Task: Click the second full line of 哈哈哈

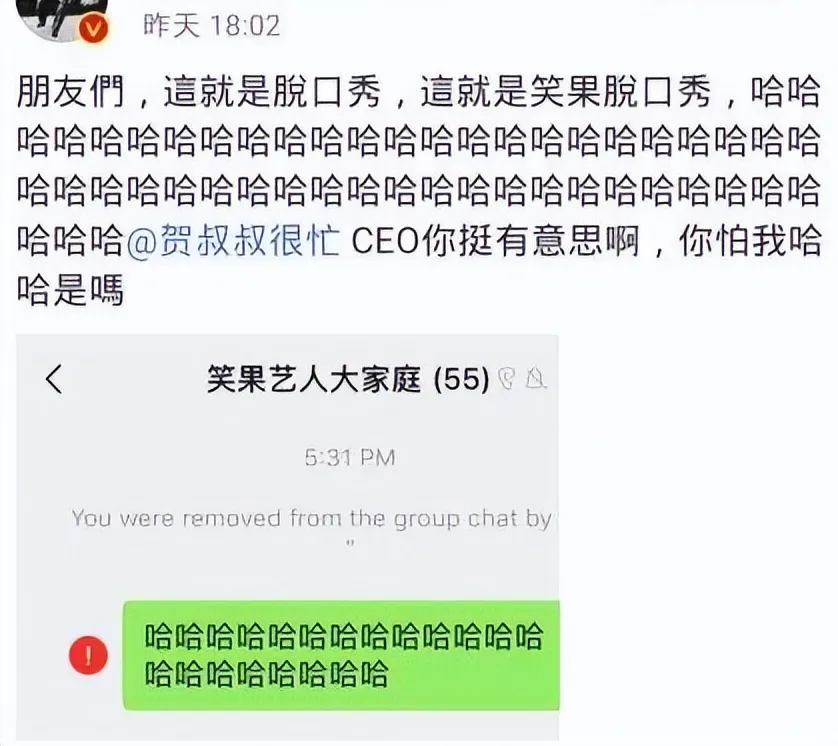Action: [419, 191]
